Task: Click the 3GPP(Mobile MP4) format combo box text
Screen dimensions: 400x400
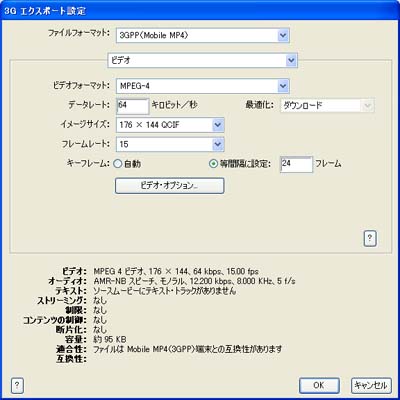Action: pos(153,35)
